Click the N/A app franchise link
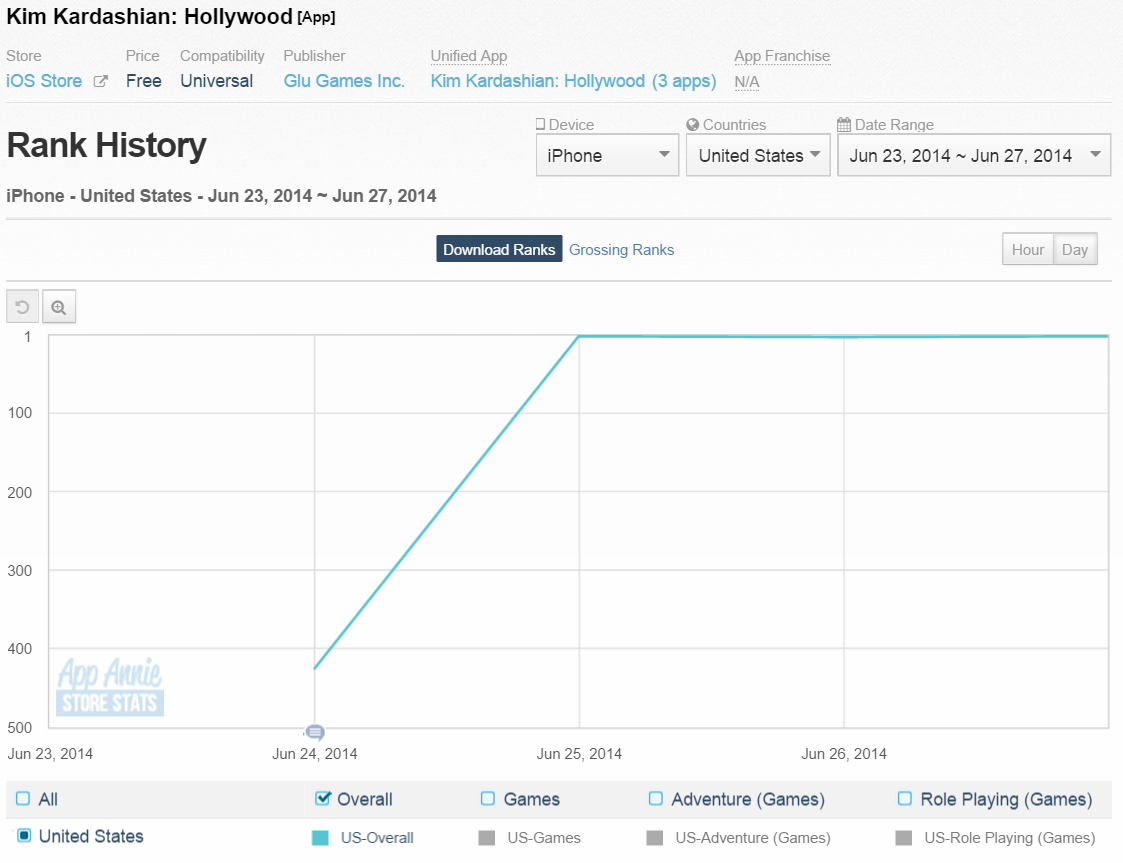 click(747, 82)
